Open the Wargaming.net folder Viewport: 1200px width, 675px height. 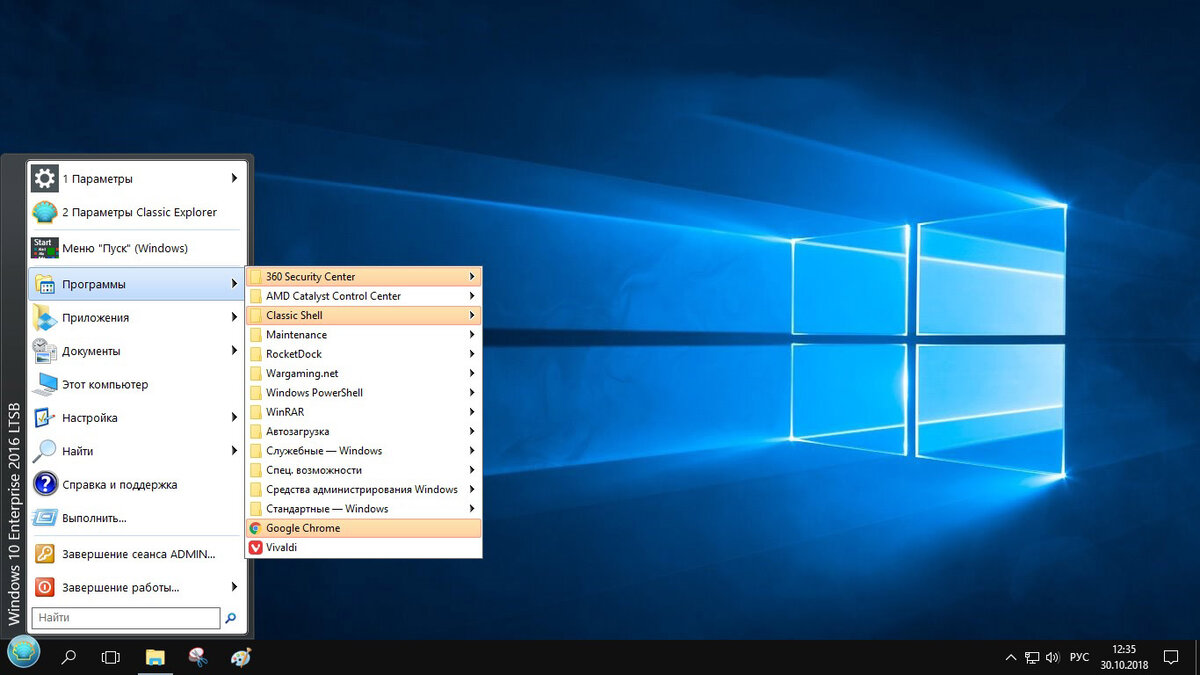point(364,373)
